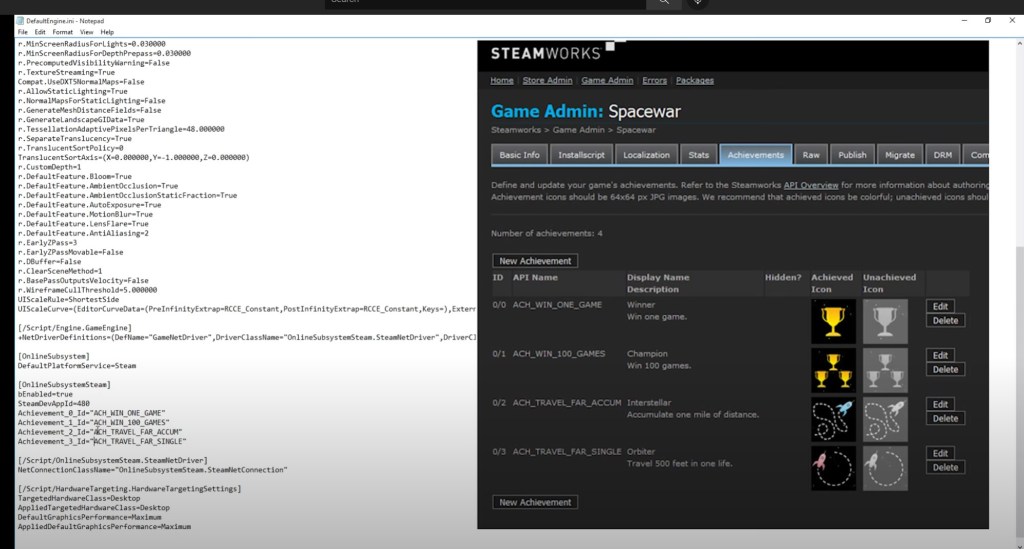Select the Champion unachieved gray trophies icon
The width and height of the screenshot is (1024, 549).
884,370
